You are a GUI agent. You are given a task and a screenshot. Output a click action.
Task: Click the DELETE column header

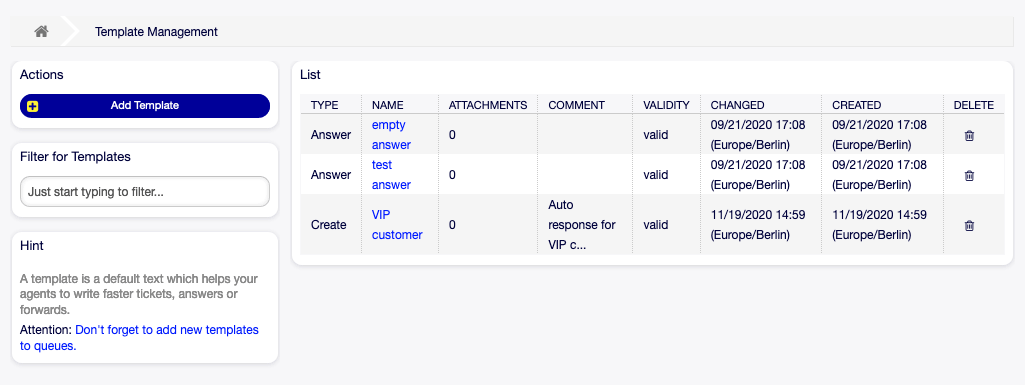973,105
